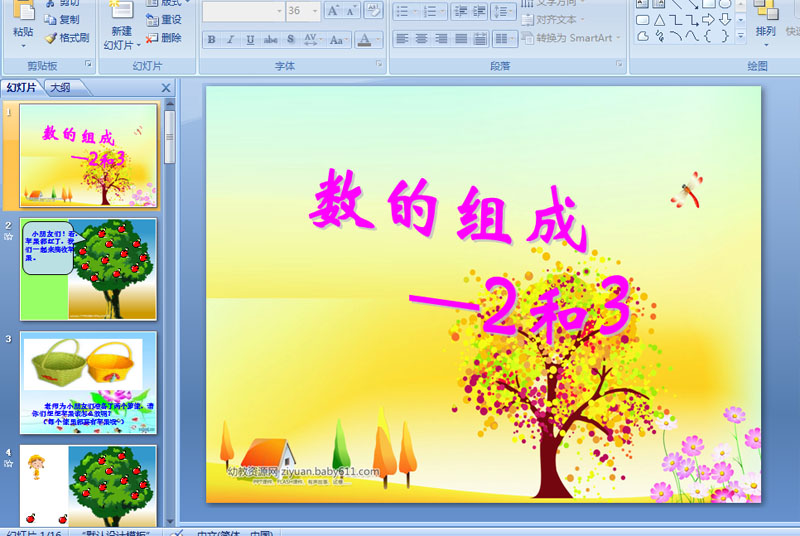Select the Down Arrow block shape
The height and width of the screenshot is (536, 800).
(x=724, y=20)
